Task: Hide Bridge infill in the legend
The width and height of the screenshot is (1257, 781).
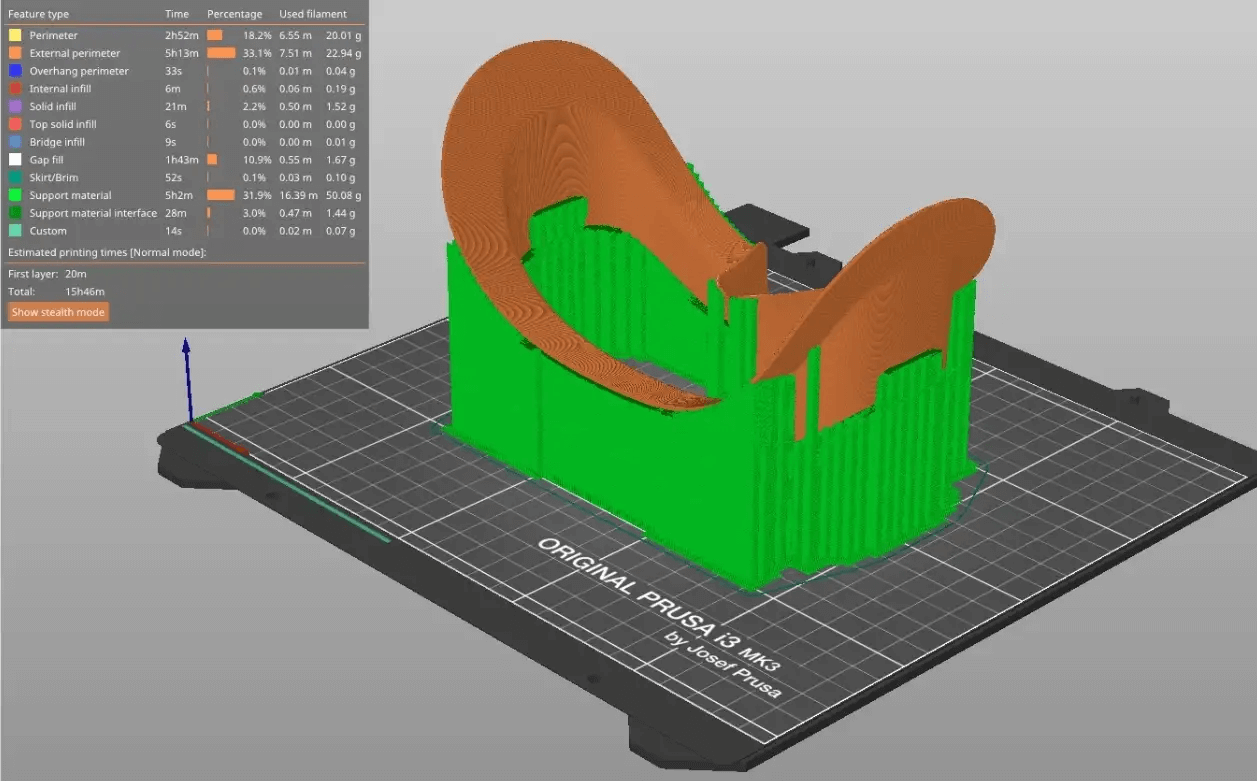Action: (x=56, y=142)
